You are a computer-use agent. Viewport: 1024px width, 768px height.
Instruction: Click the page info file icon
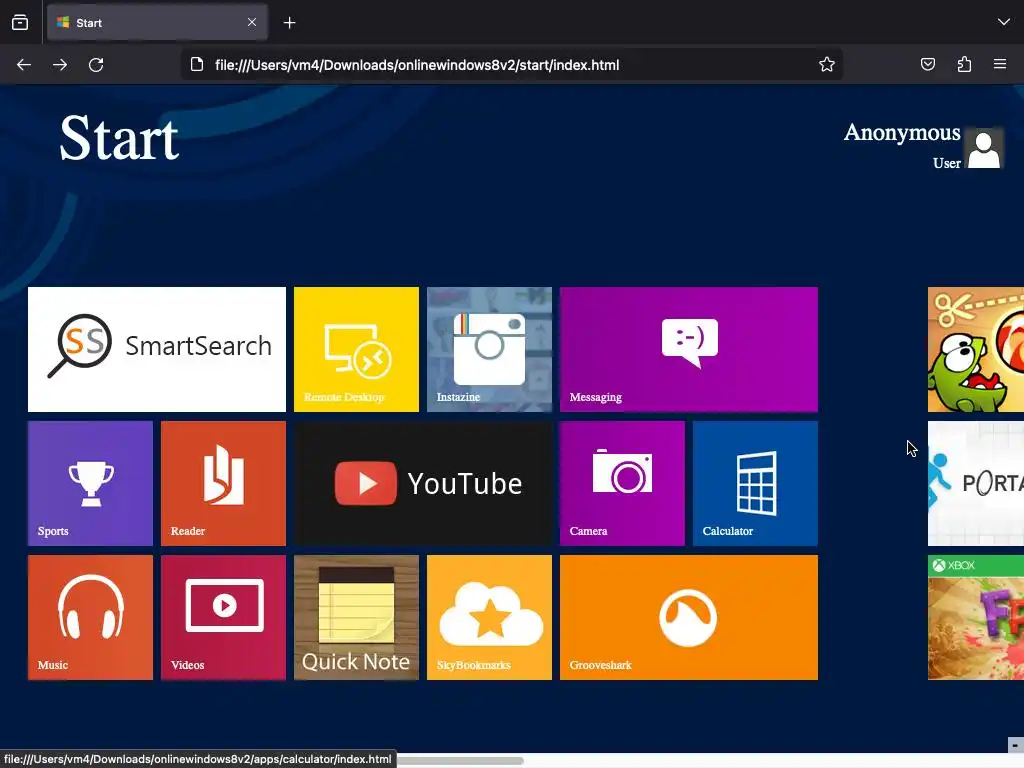197,65
